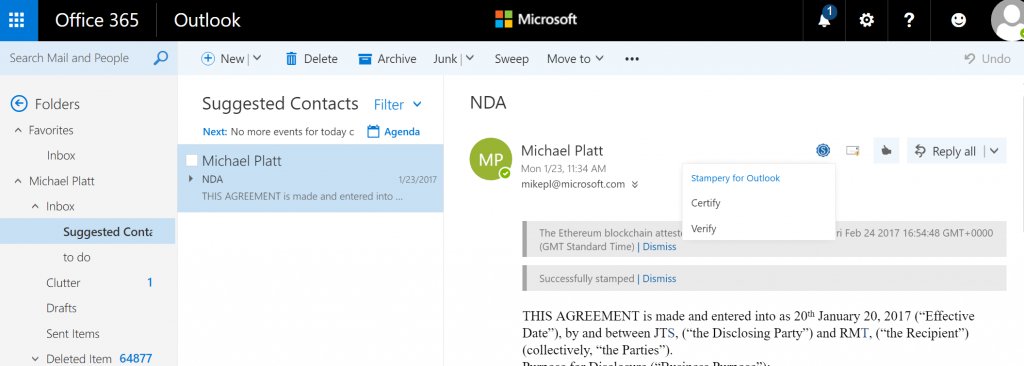1024x366 pixels.
Task: Open the Reply all dropdown arrow
Action: pyautogui.click(x=994, y=151)
